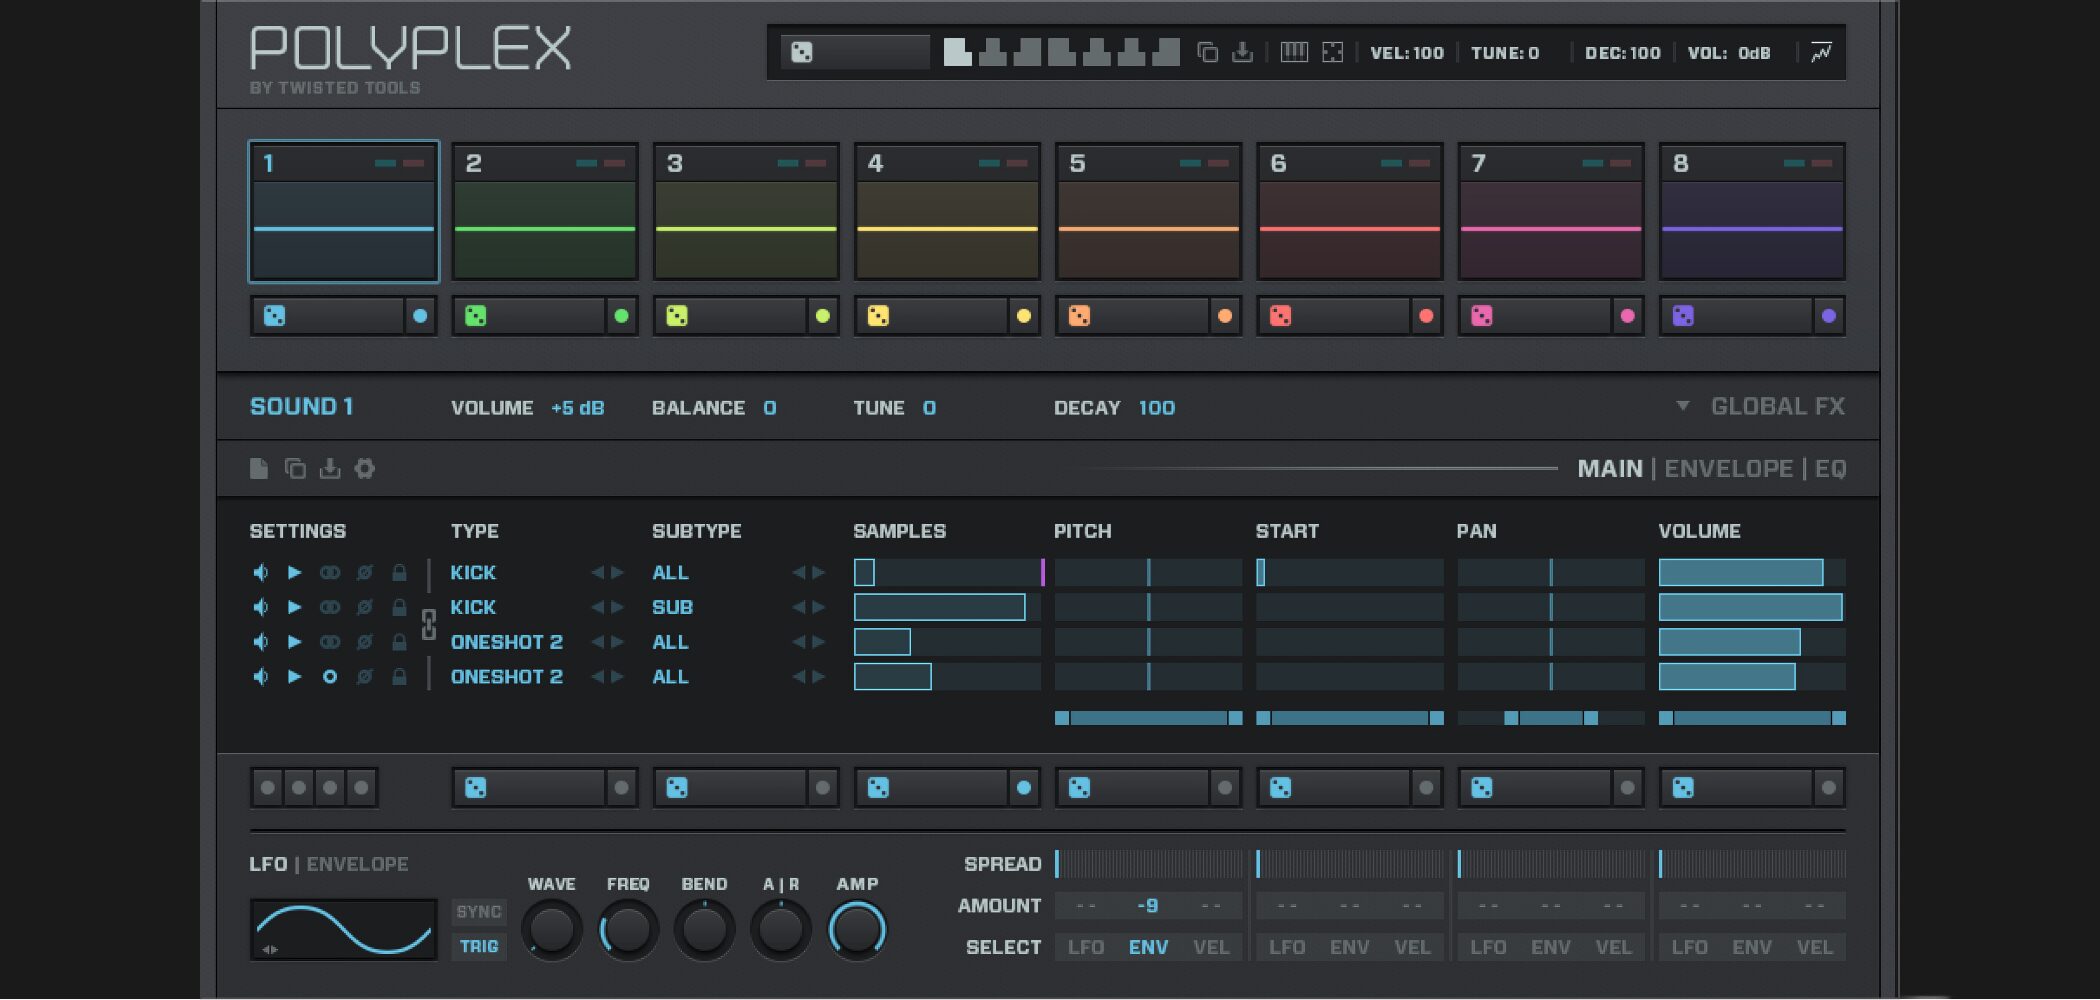Screen dimensions: 2100x1000
Task: Switch to the EQ tab
Action: (x=1830, y=468)
